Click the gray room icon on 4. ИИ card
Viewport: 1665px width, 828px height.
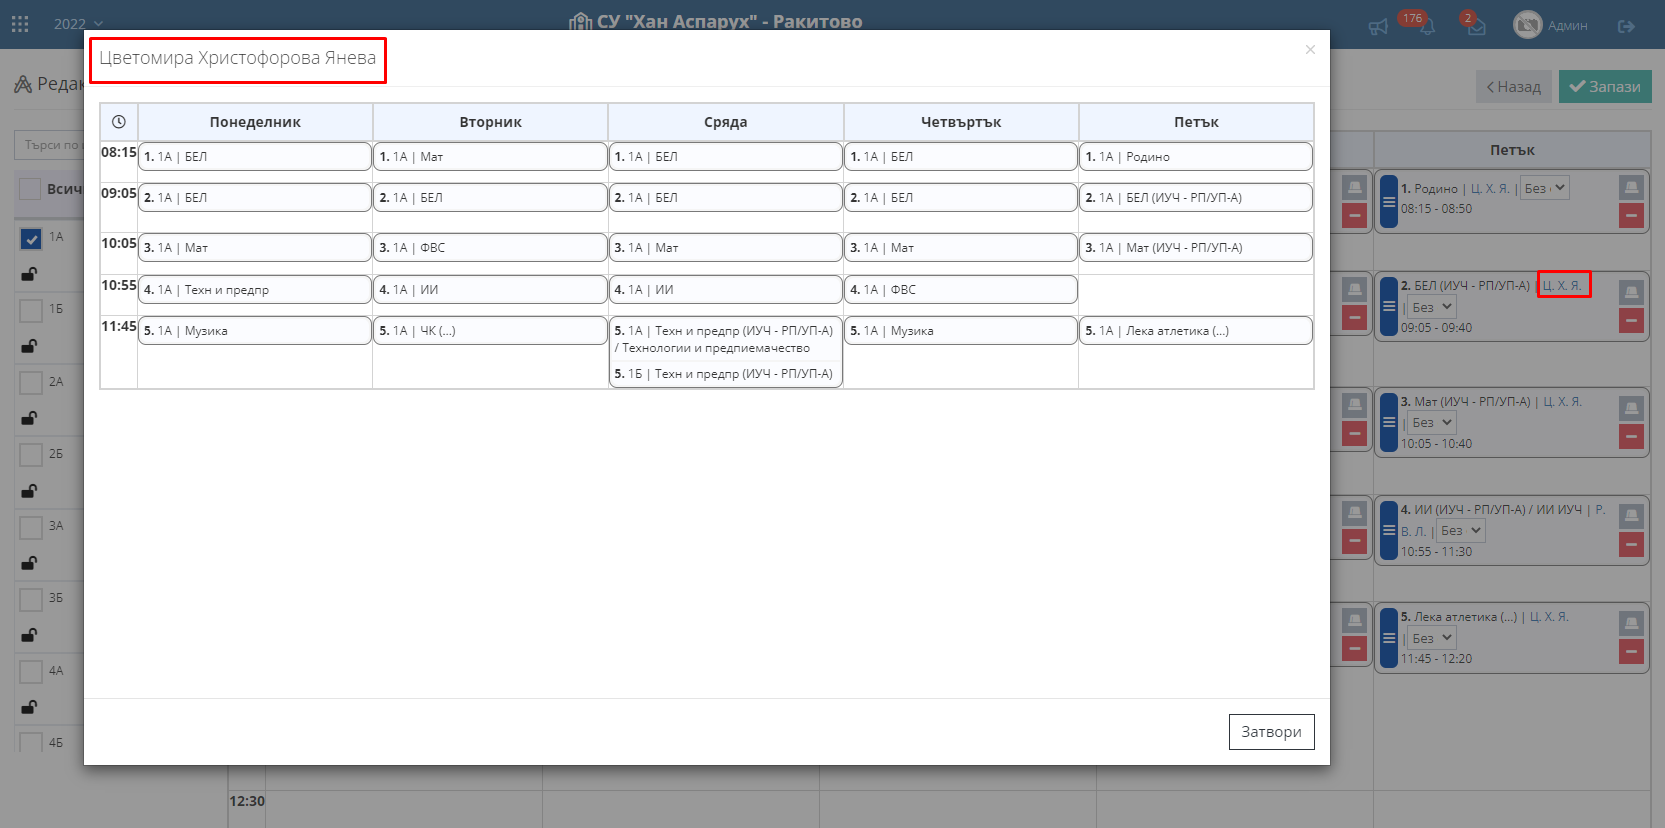coord(1631,515)
